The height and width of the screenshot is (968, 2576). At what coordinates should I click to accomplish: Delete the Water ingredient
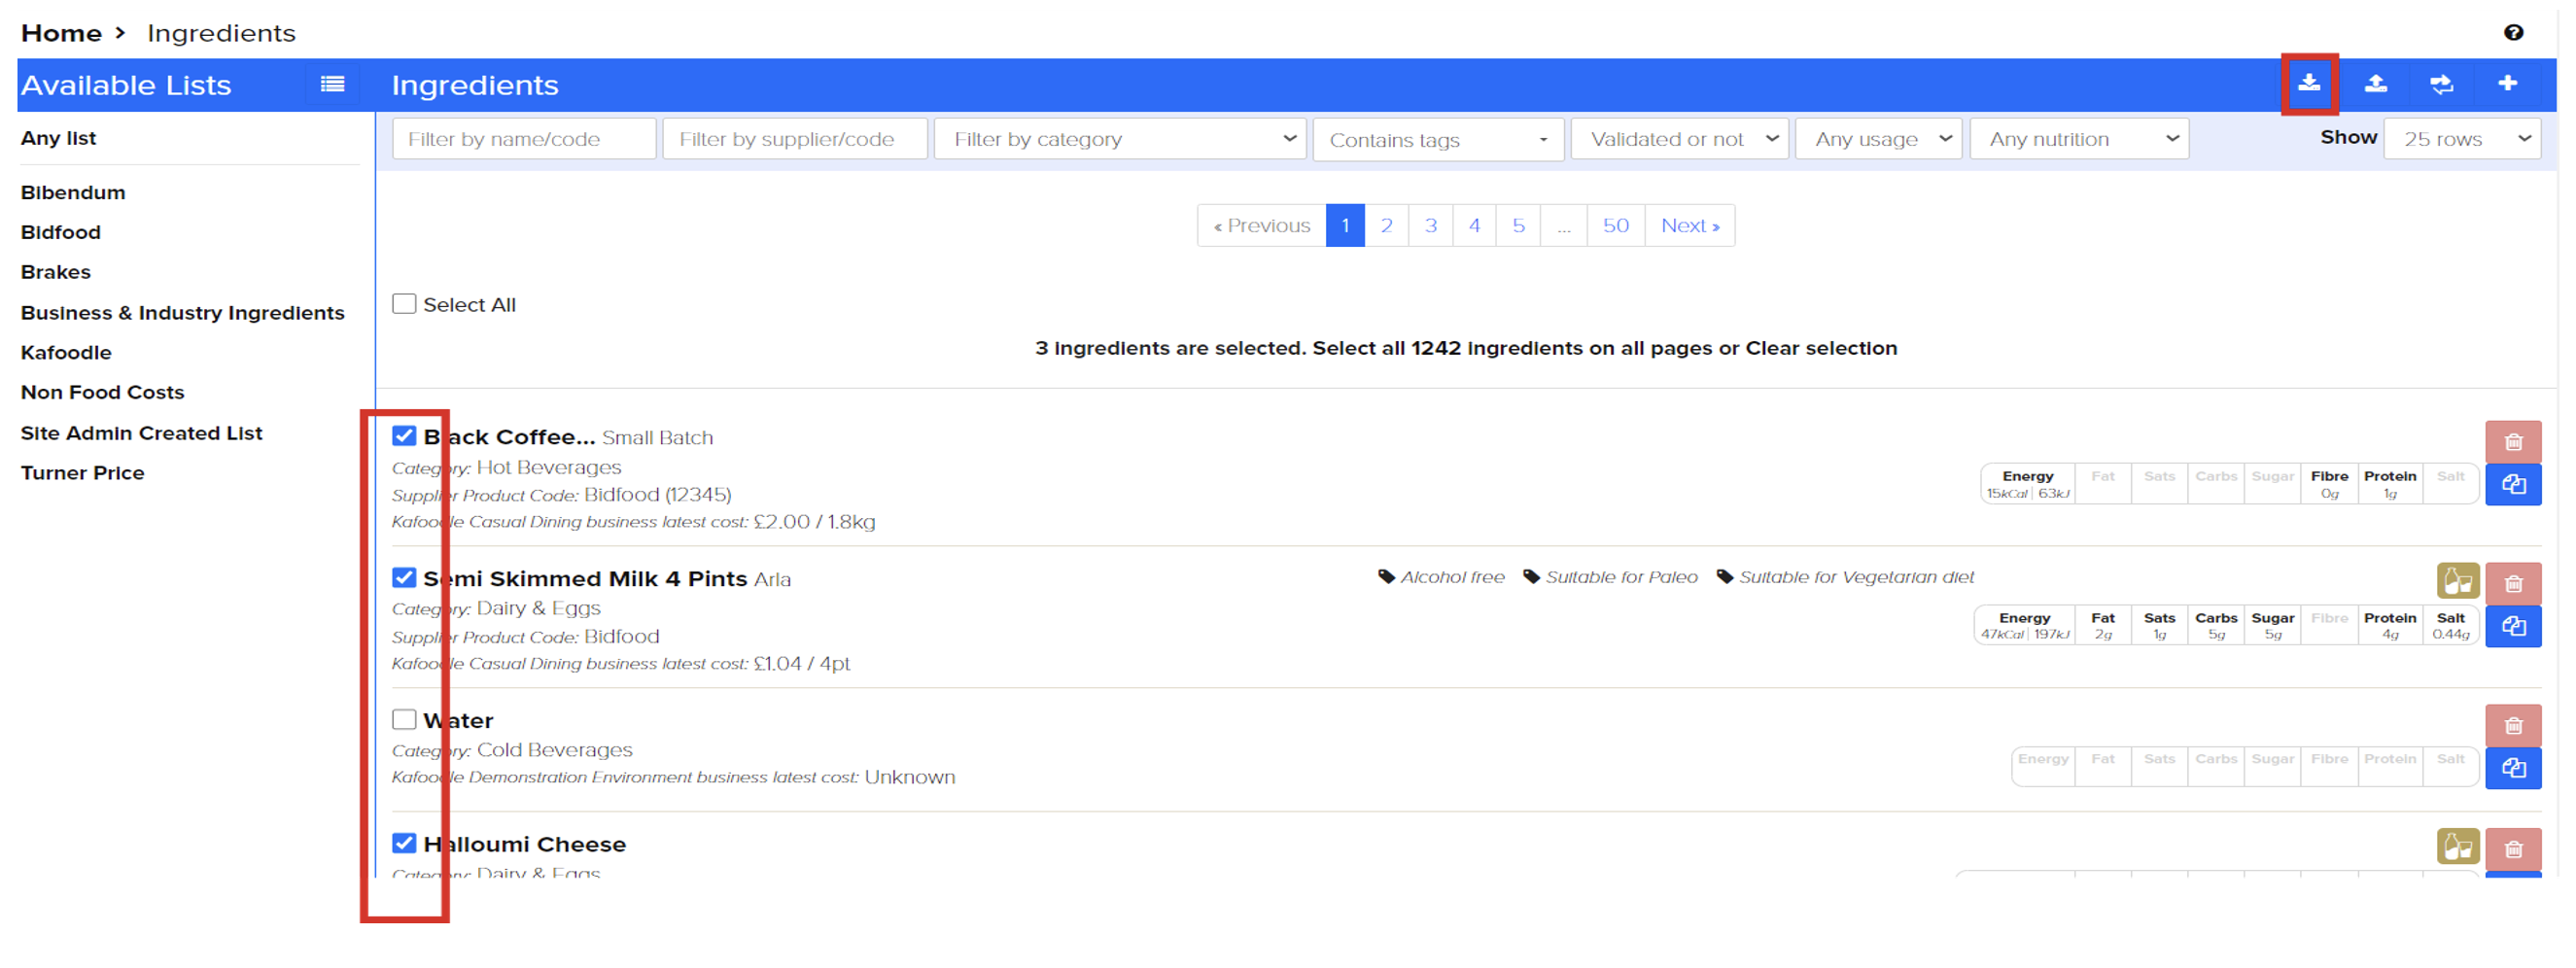[2513, 726]
